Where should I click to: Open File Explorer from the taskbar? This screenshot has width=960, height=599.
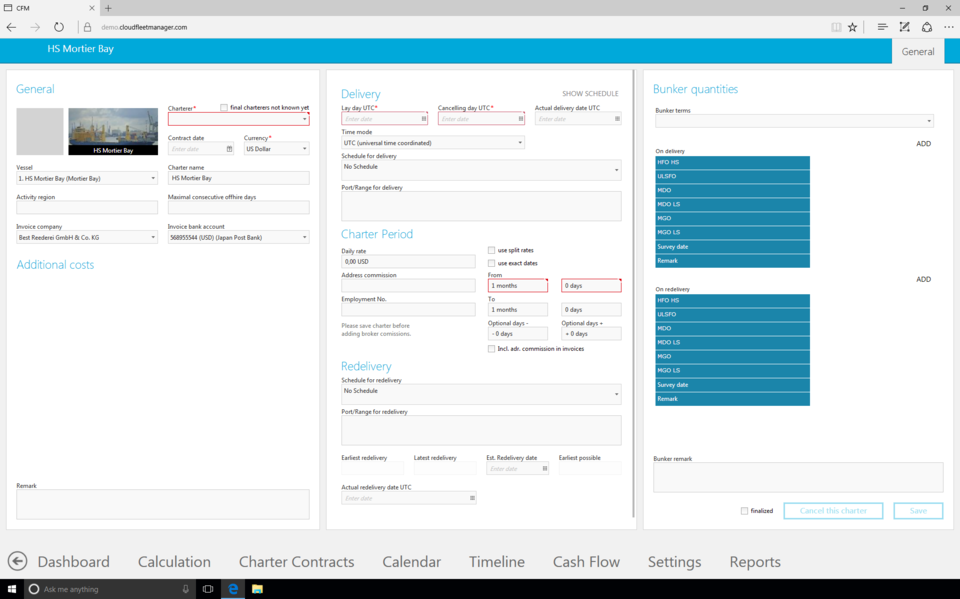257,589
